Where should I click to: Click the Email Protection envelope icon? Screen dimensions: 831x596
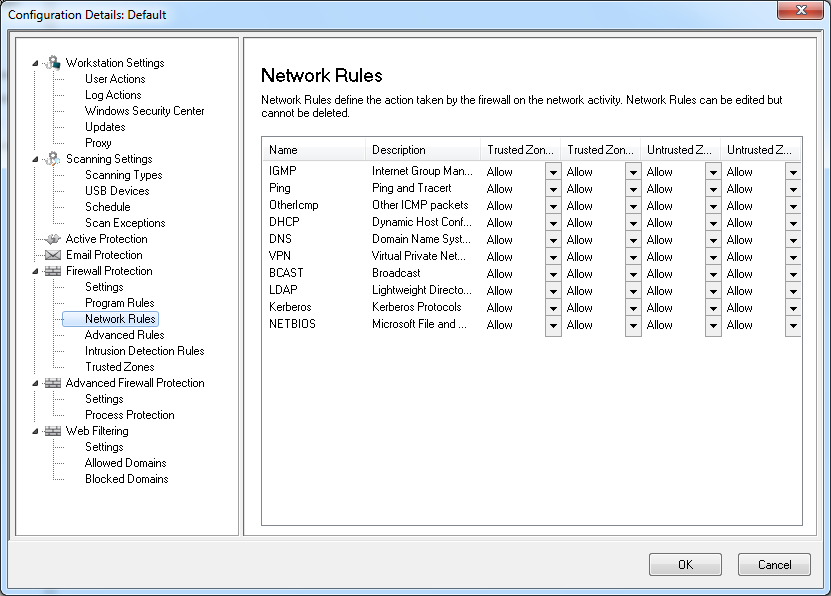click(x=53, y=255)
